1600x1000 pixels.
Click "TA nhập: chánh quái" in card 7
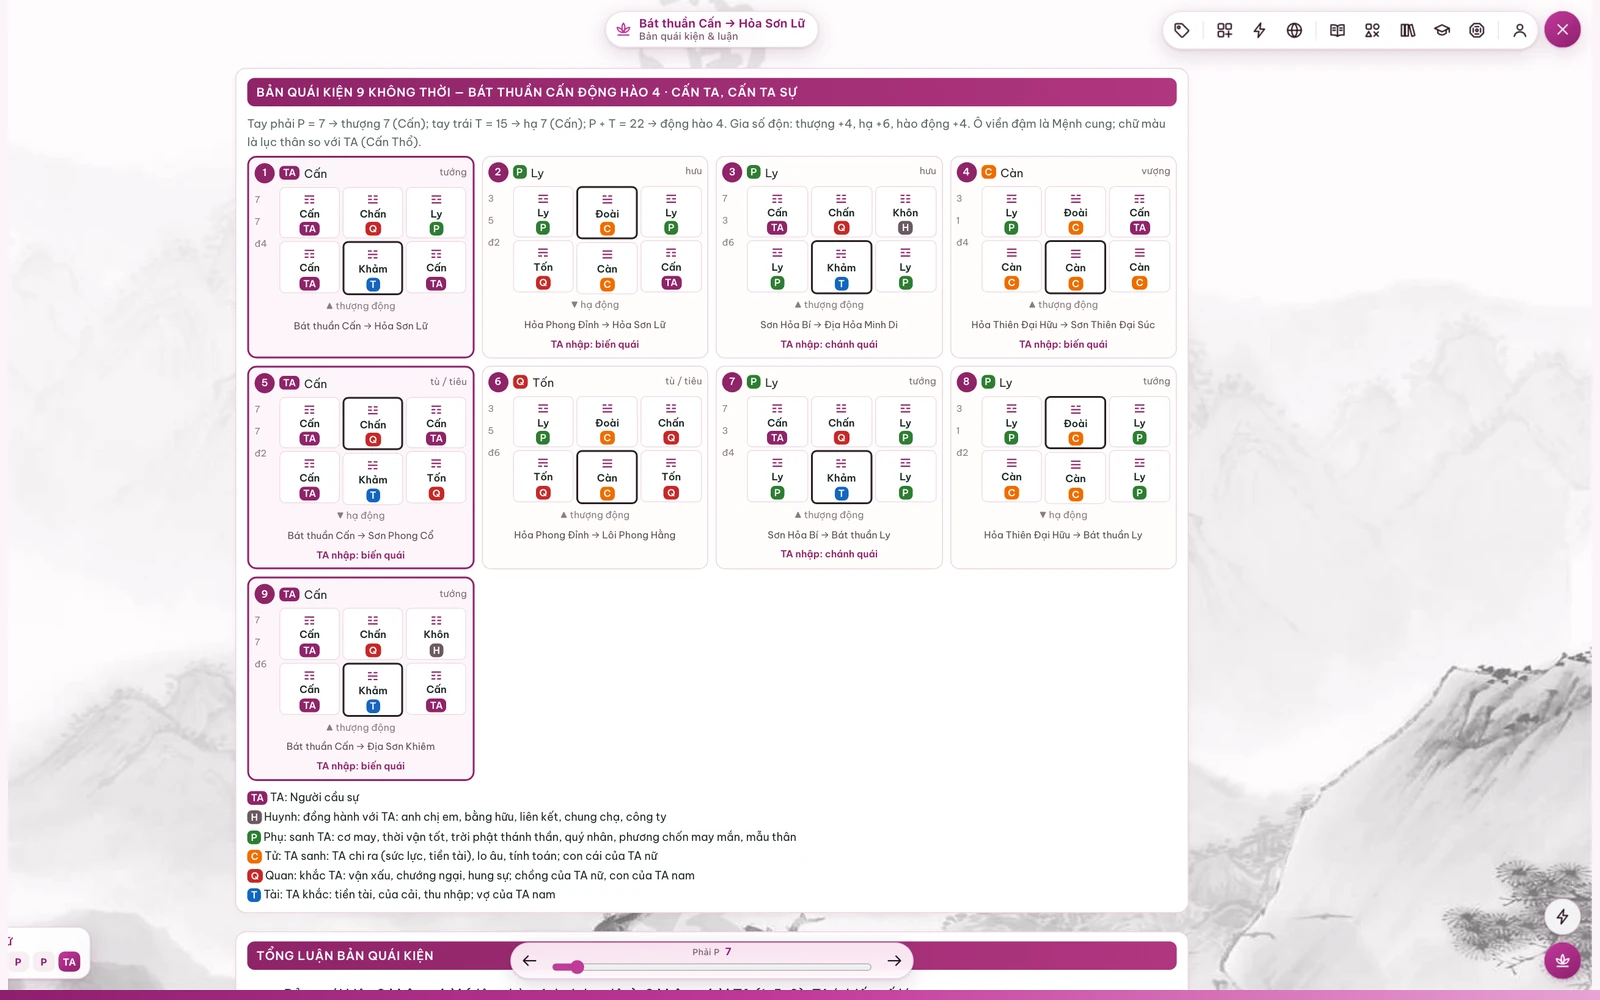pos(829,554)
